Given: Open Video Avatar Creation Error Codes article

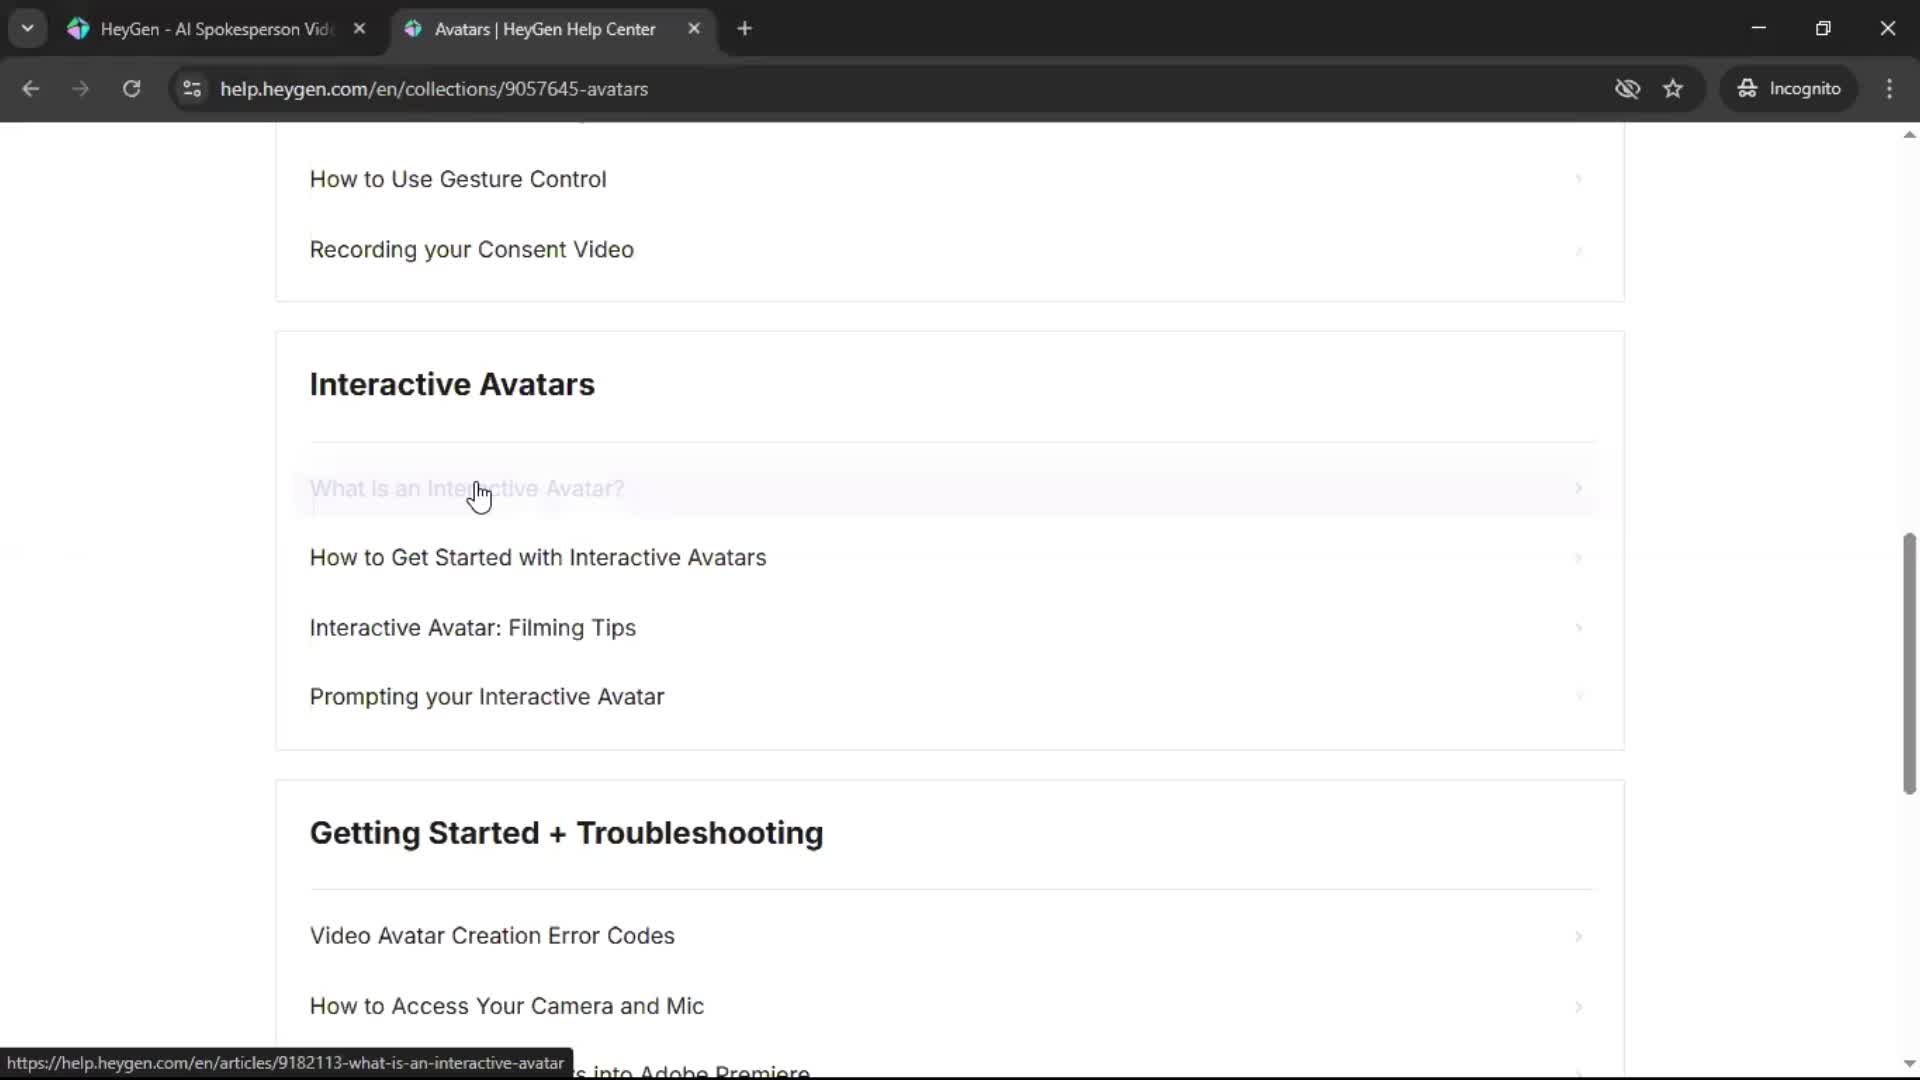Looking at the screenshot, I should [x=492, y=936].
